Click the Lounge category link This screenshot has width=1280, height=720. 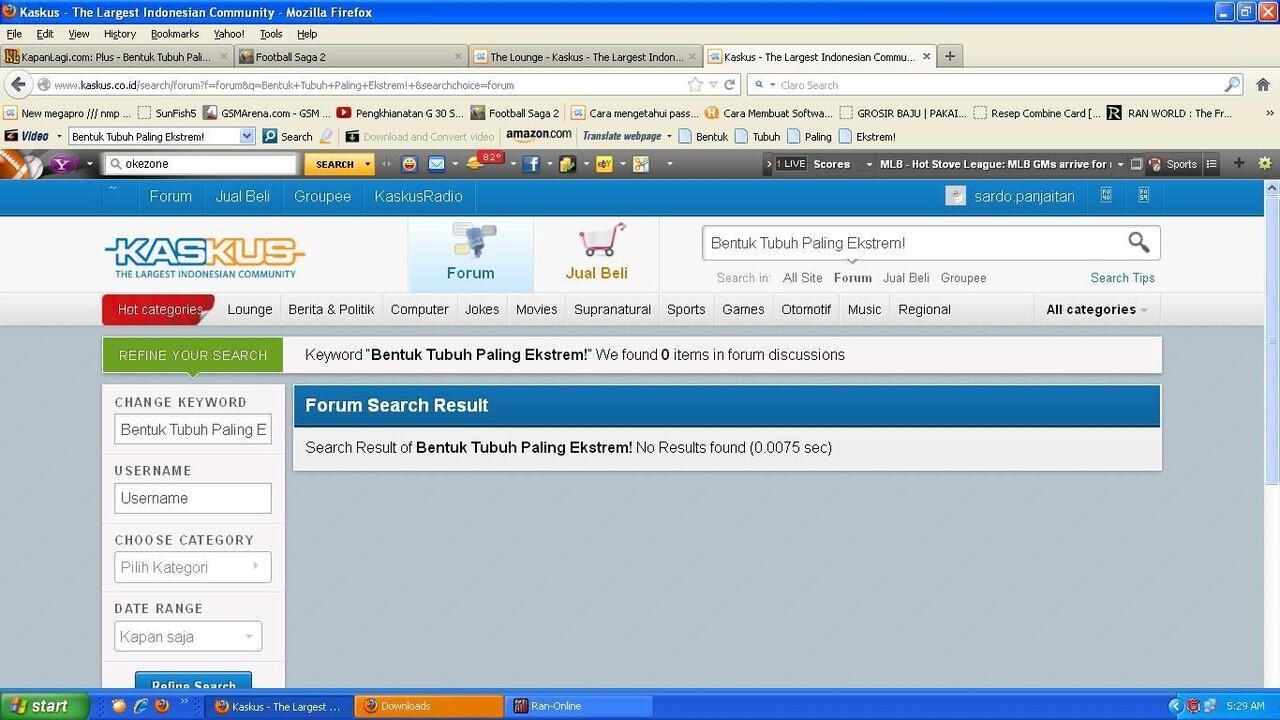[x=249, y=310]
